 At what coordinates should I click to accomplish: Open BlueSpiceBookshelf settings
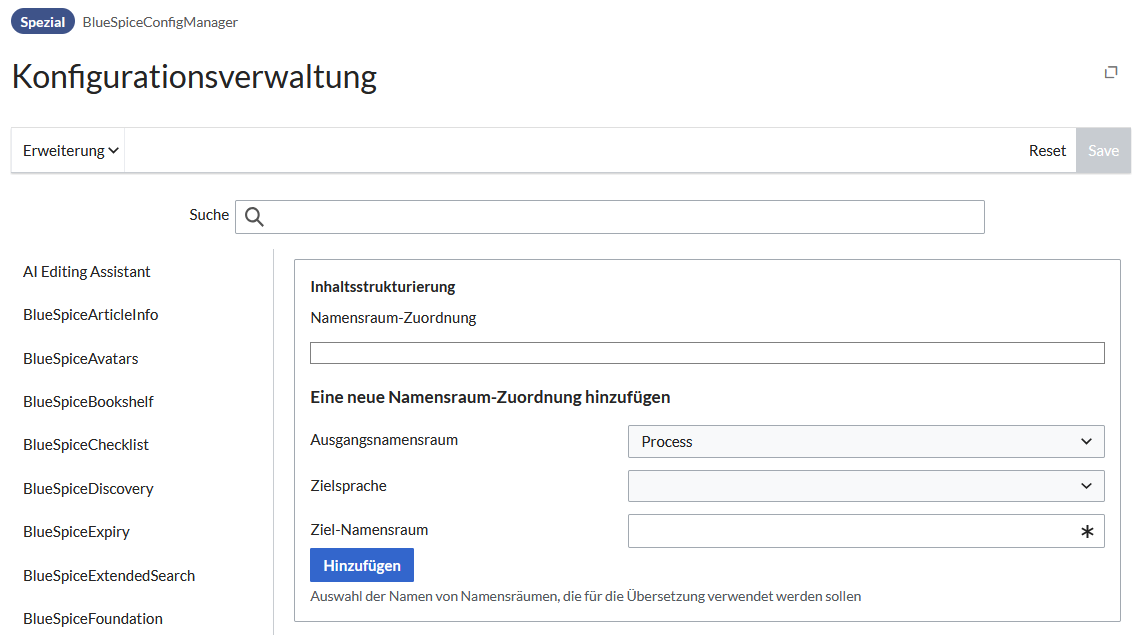[x=88, y=402]
